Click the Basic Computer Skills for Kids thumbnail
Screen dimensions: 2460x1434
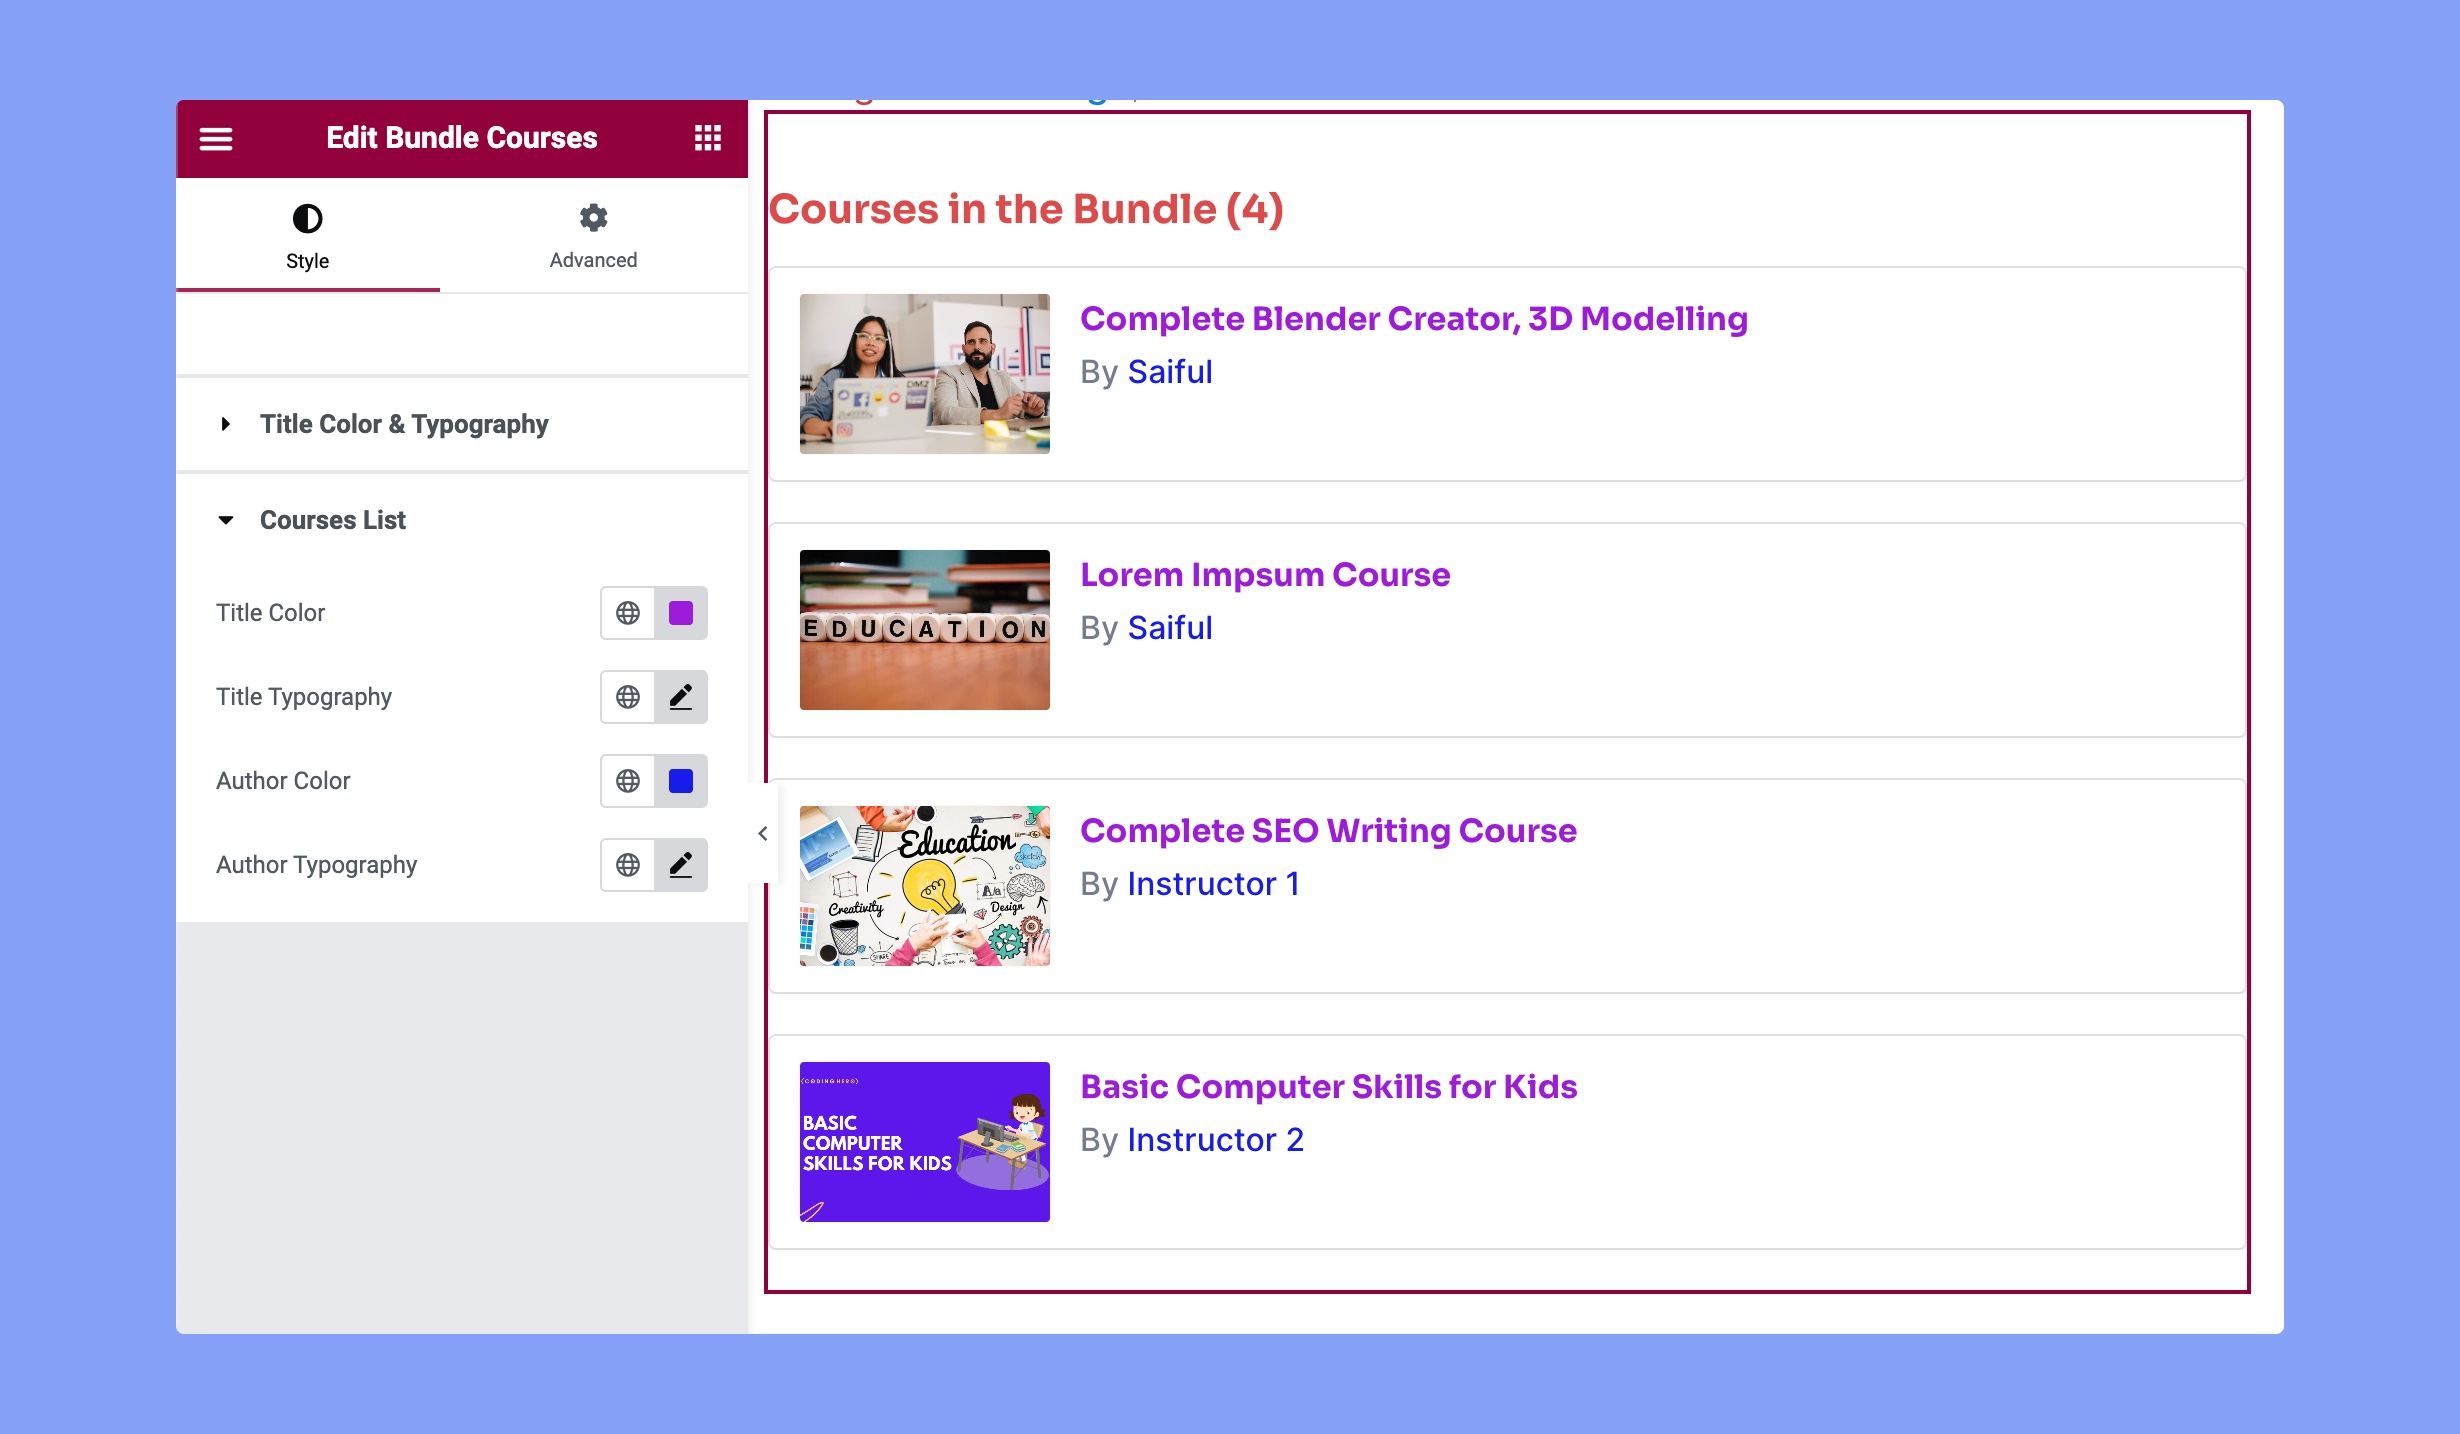coord(924,1140)
